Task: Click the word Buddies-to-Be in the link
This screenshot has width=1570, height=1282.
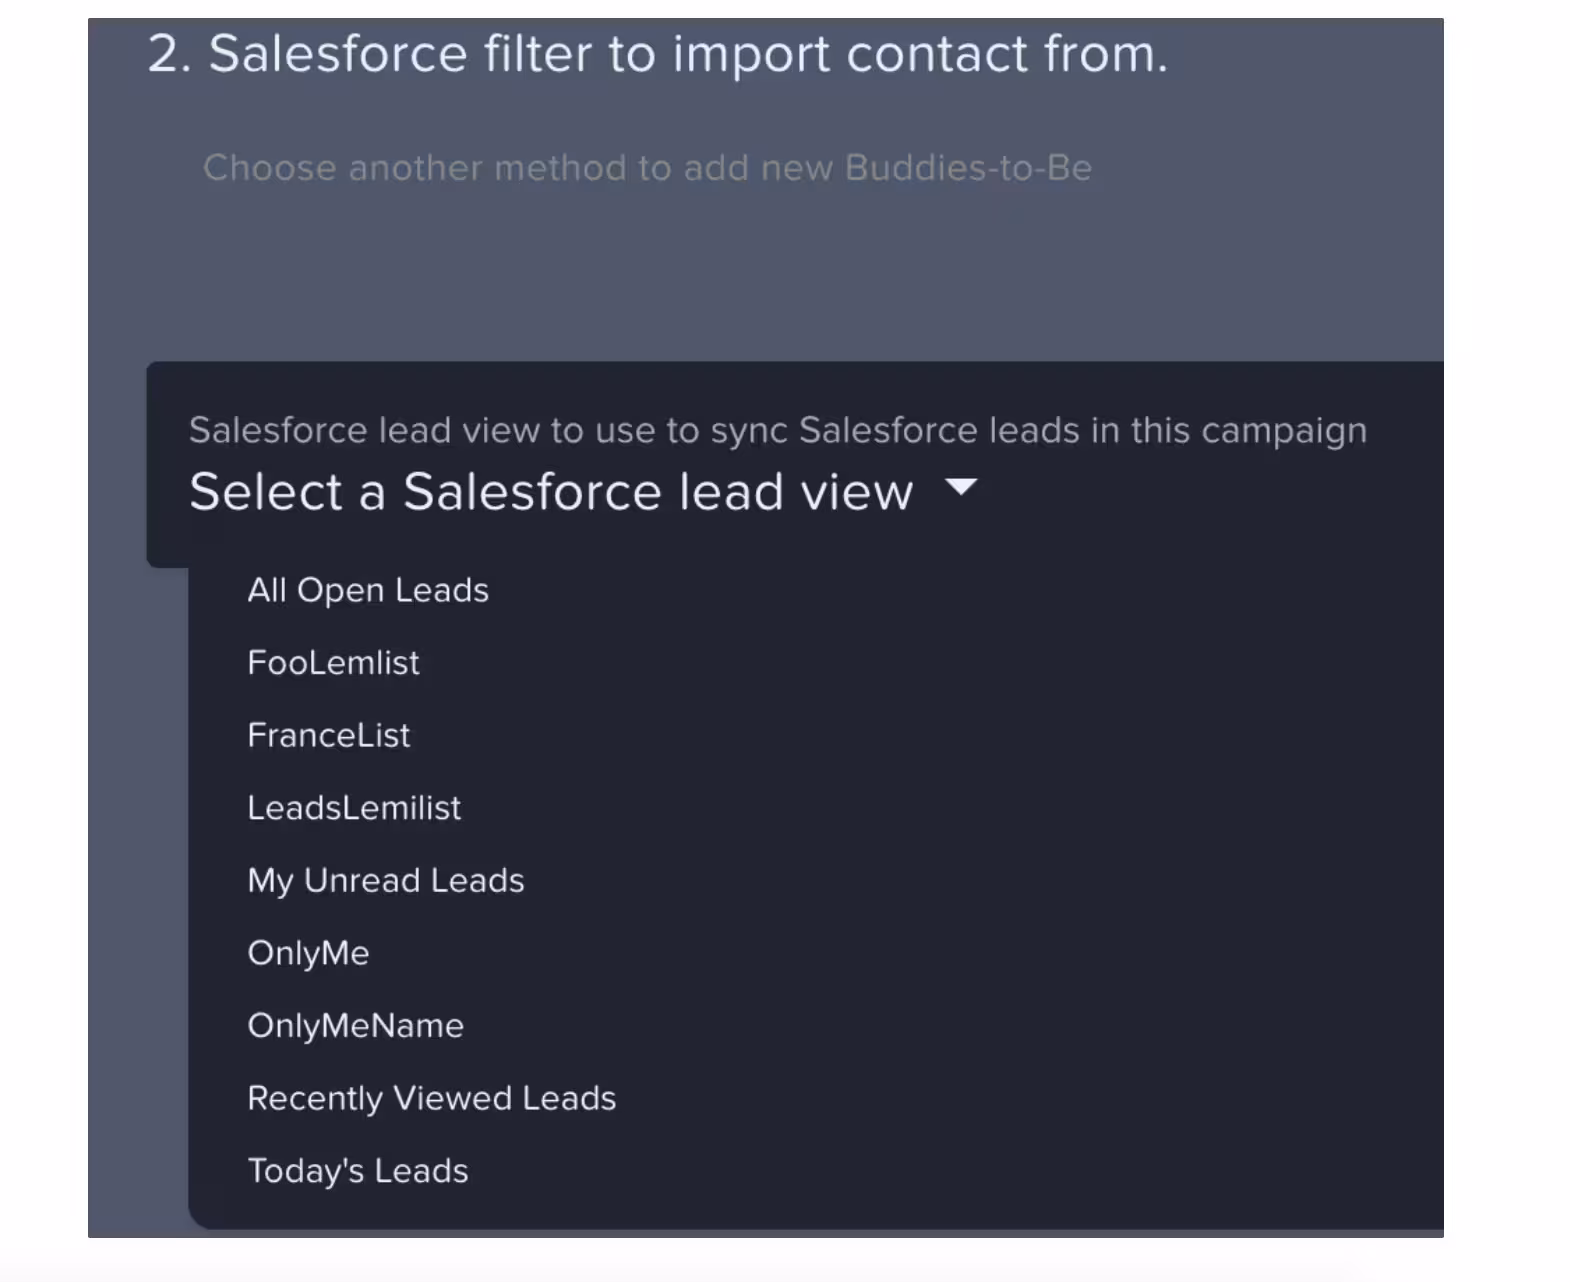Action: point(967,168)
